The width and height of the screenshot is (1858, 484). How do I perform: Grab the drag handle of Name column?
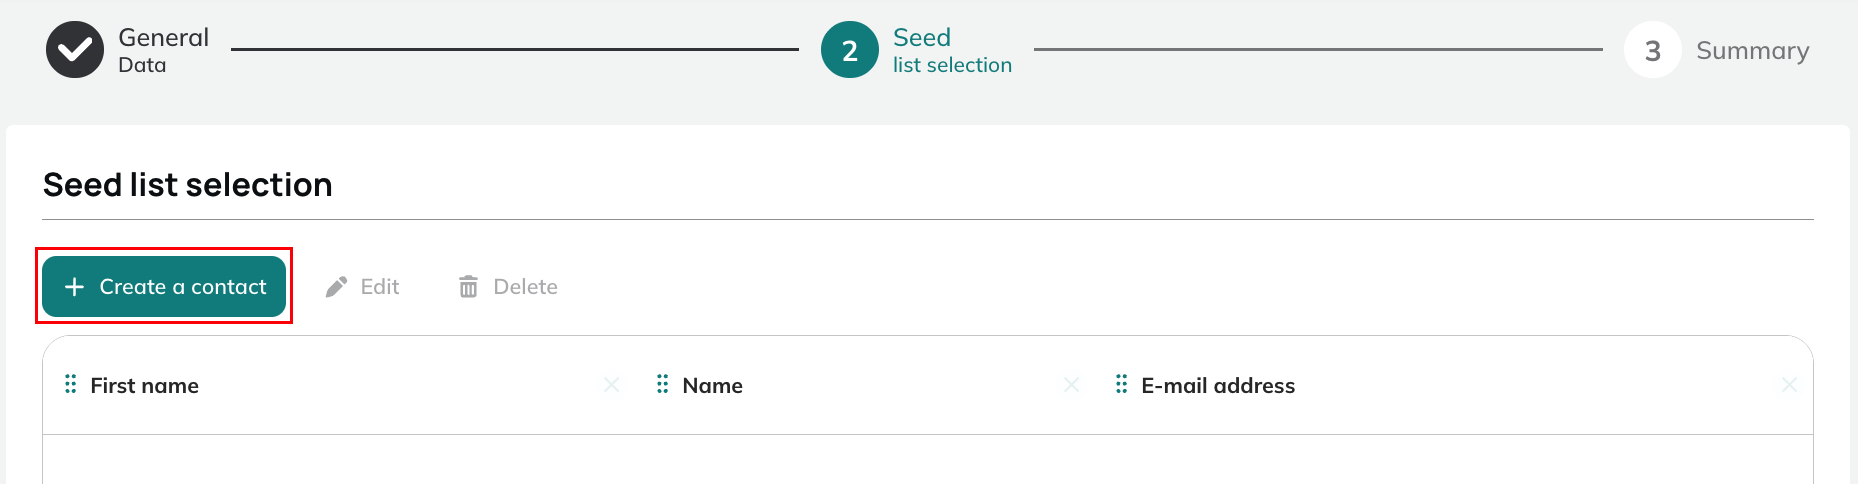click(662, 384)
